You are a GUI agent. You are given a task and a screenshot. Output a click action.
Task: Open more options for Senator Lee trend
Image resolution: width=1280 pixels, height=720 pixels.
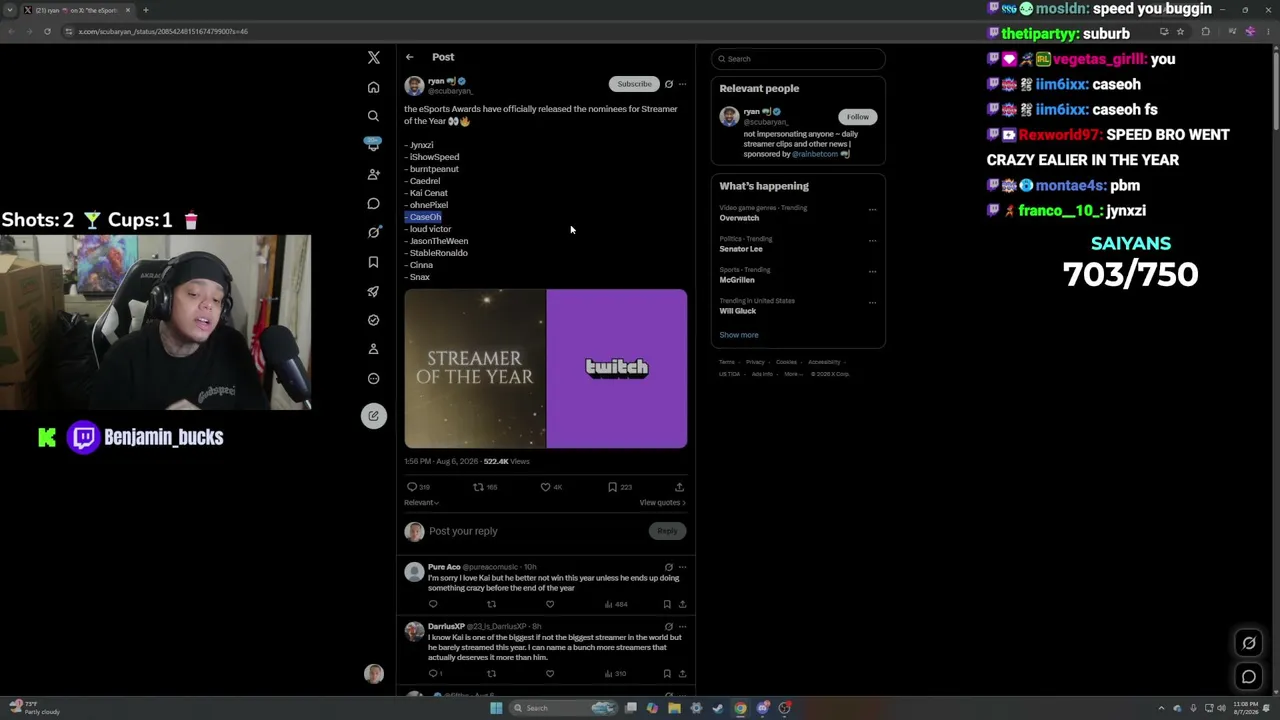[872, 240]
